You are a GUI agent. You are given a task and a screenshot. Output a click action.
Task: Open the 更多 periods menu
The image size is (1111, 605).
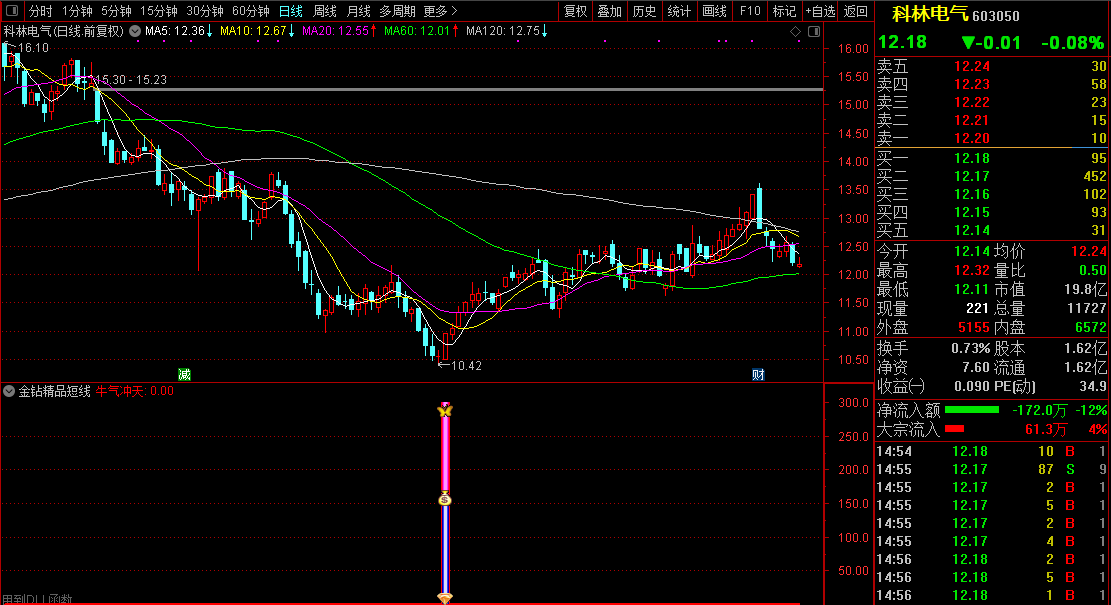click(440, 11)
